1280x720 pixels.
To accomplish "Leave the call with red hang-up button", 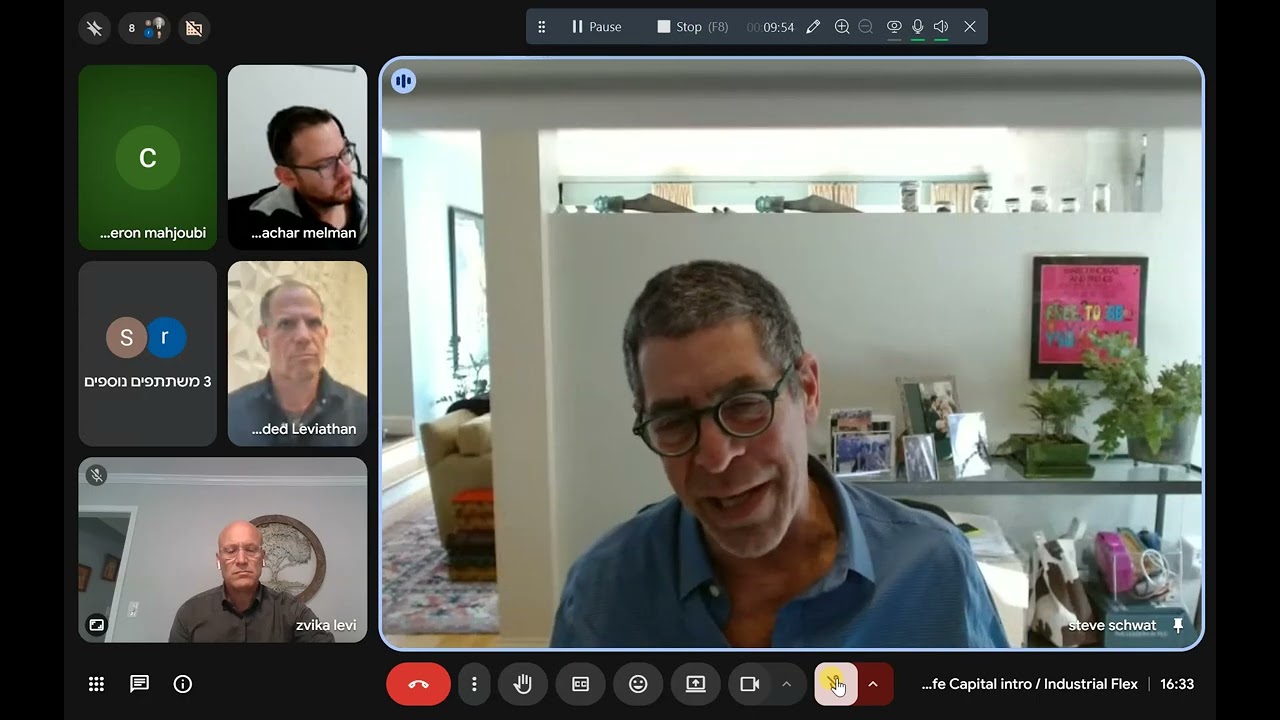I will coord(418,684).
